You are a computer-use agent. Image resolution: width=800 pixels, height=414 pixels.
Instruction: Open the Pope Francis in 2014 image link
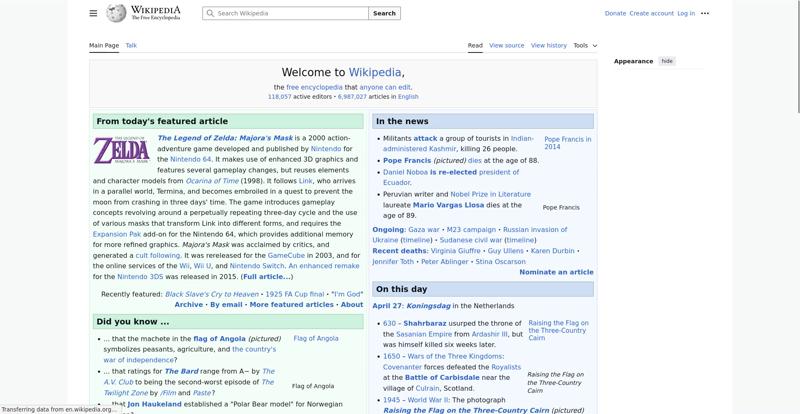(x=568, y=143)
